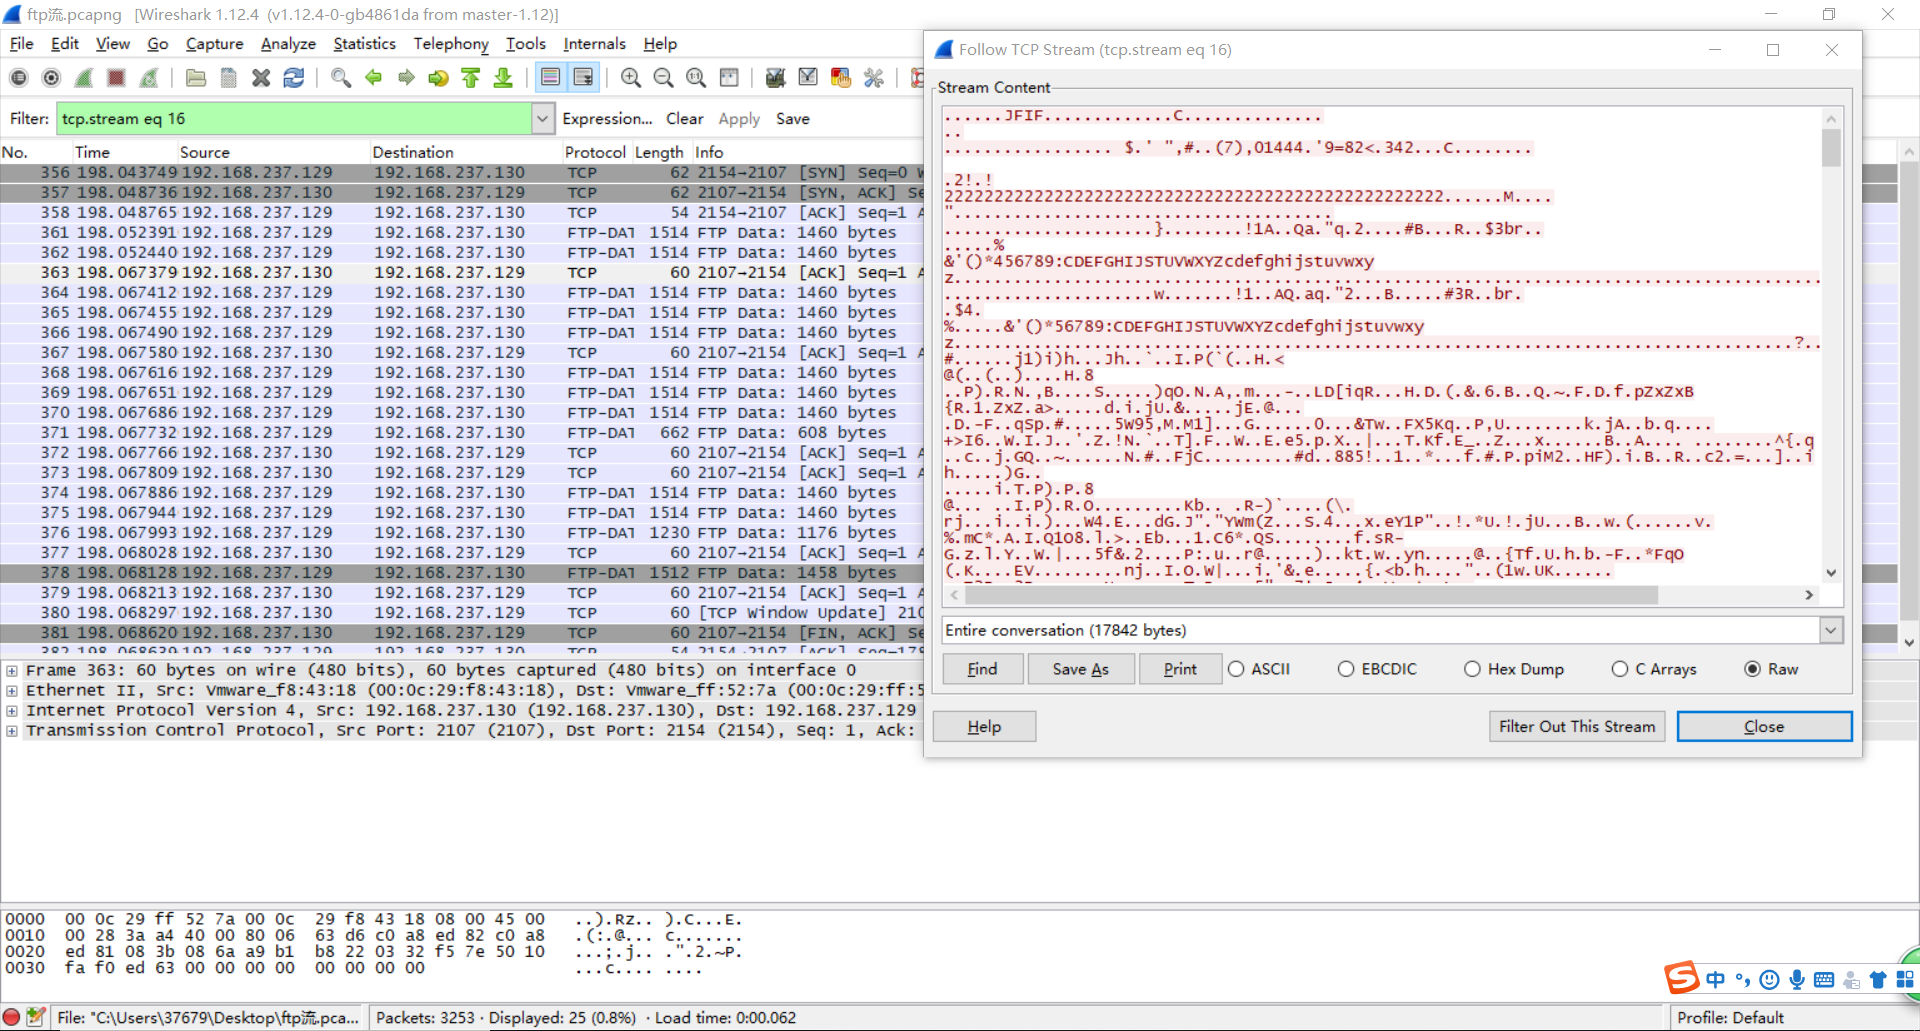Open Sogou emoji smiley icon
1920x1031 pixels.
pos(1769,980)
